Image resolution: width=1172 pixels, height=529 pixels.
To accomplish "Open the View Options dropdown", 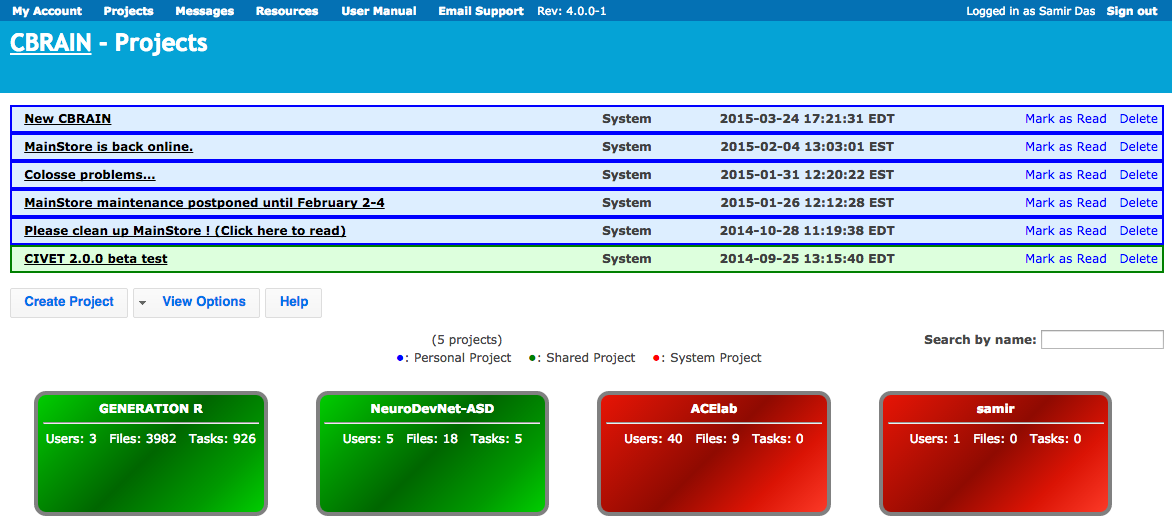I will (196, 302).
